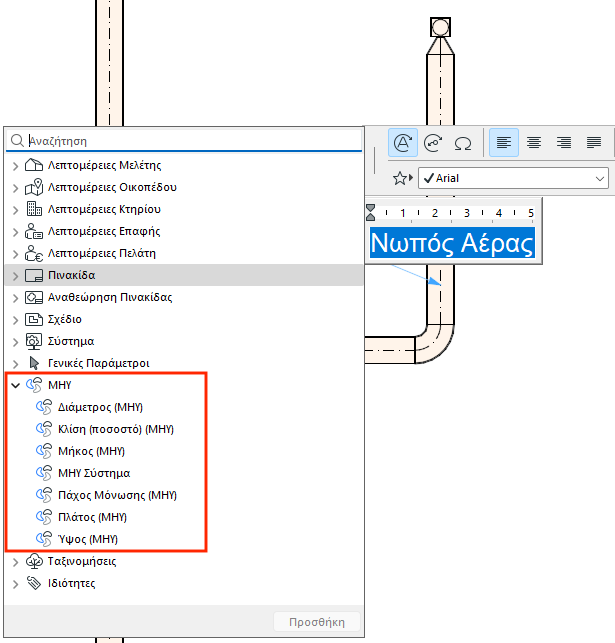Expand Λεπτομέρειες Κτηρίου group
Screen dimensions: 615x643
(16, 210)
